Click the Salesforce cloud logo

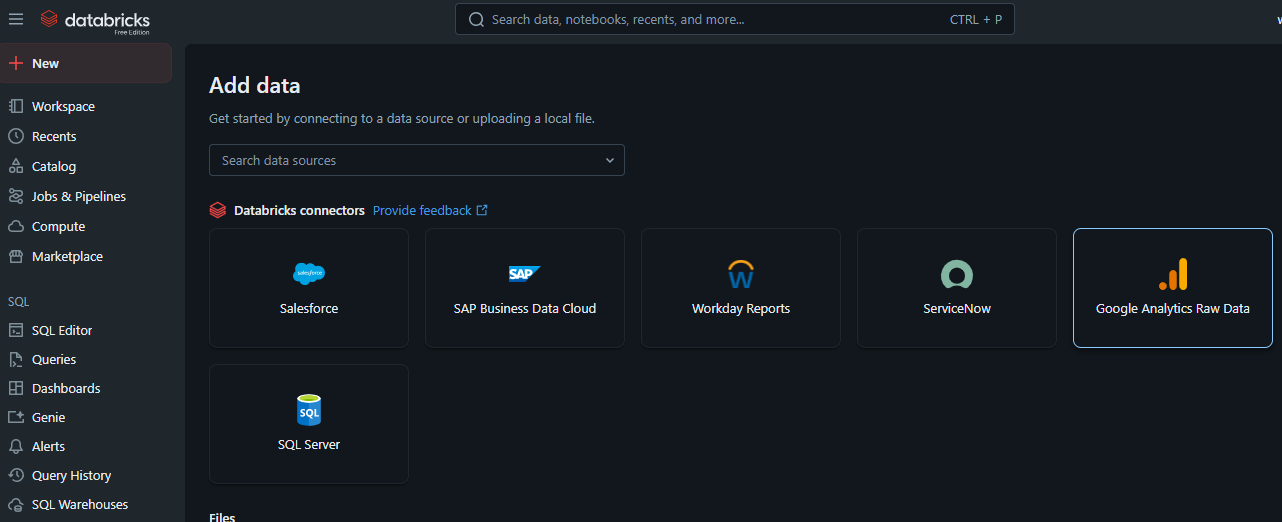click(x=309, y=273)
